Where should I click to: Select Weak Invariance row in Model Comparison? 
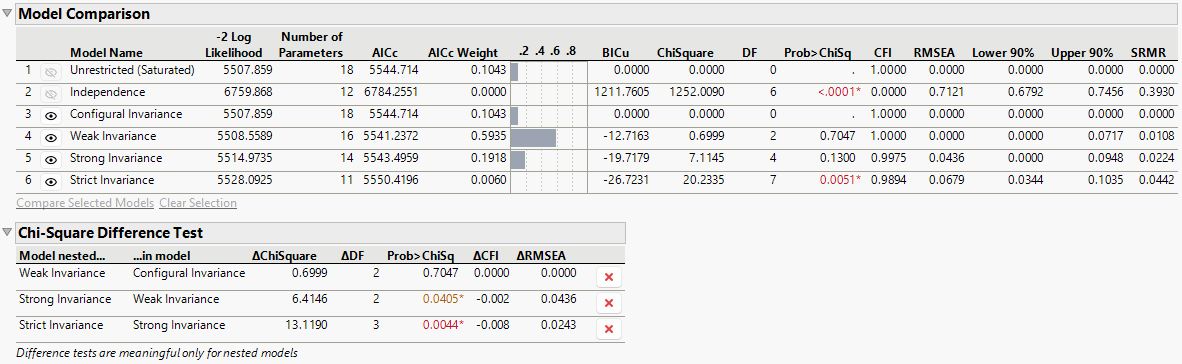pyautogui.click(x=595, y=137)
